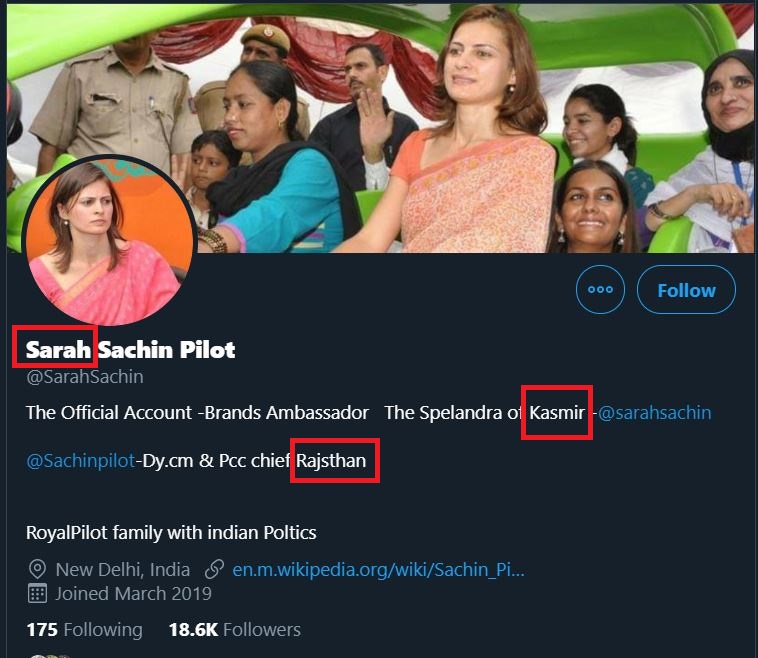Click the Joined March 2019 text
Image resolution: width=758 pixels, height=658 pixels.
click(133, 593)
